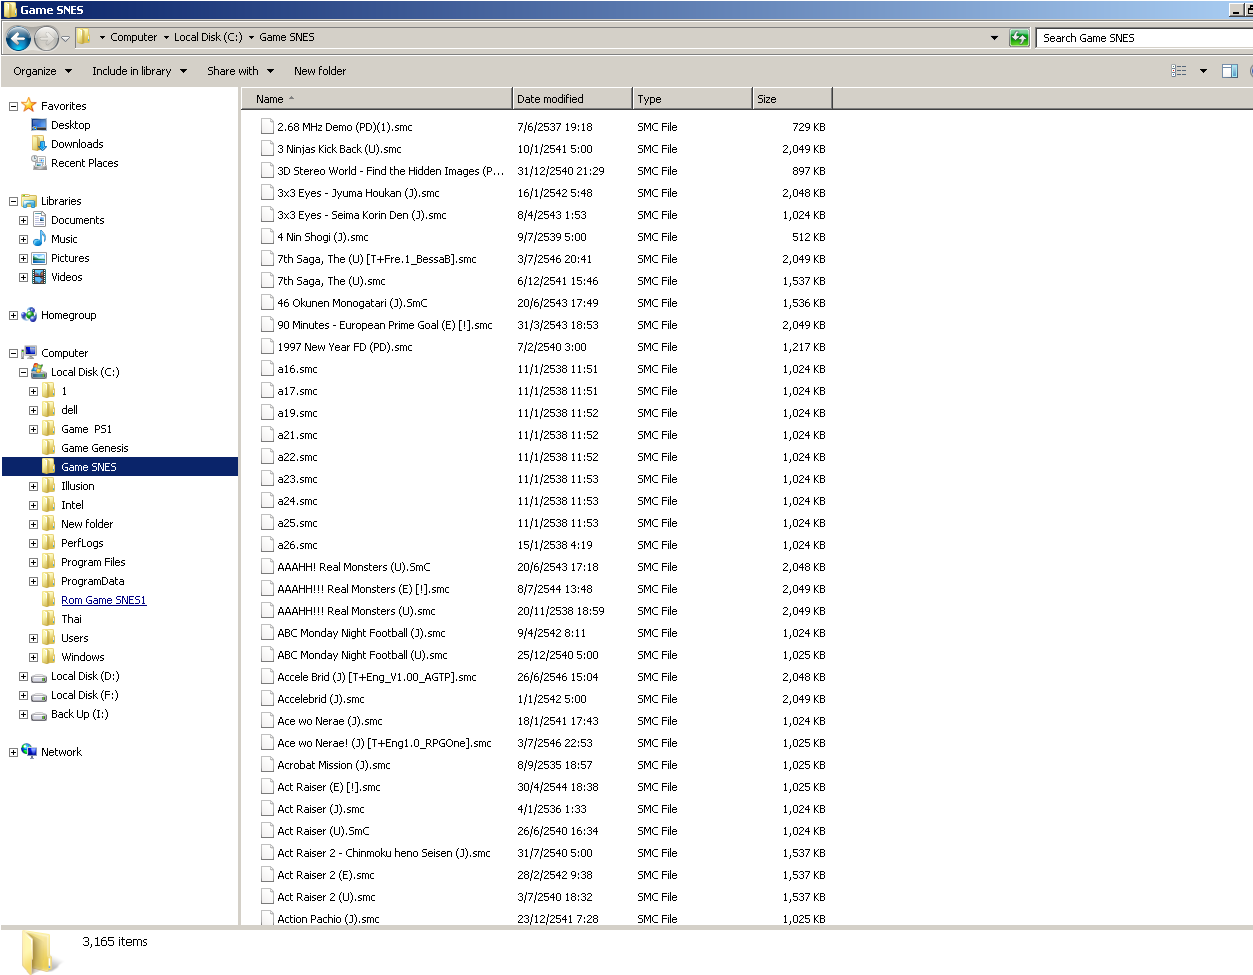The width and height of the screenshot is (1253, 975).
Task: Click the green Refresh icon by address bar
Action: point(1019,38)
